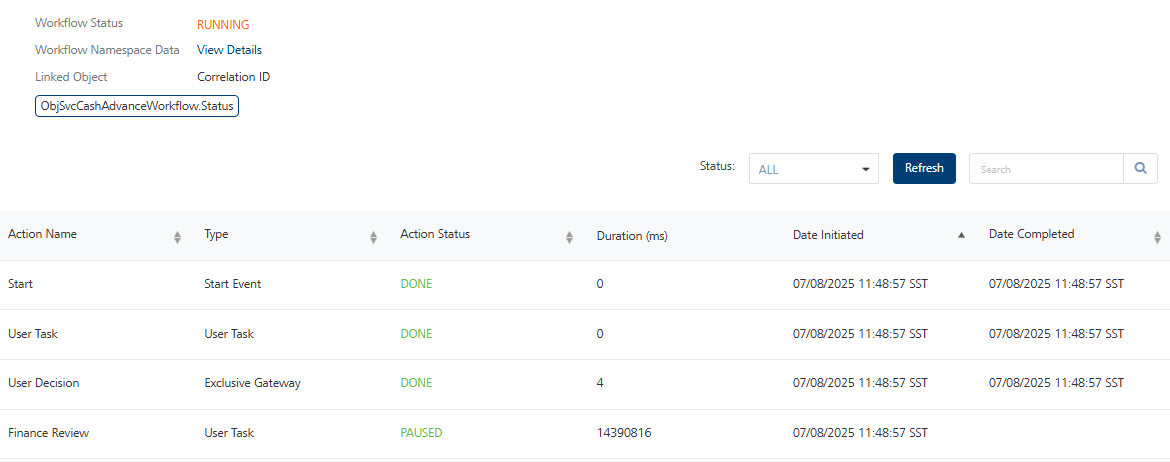Screen dimensions: 1170x462
Task: Focus the Search input field
Action: pos(1045,169)
